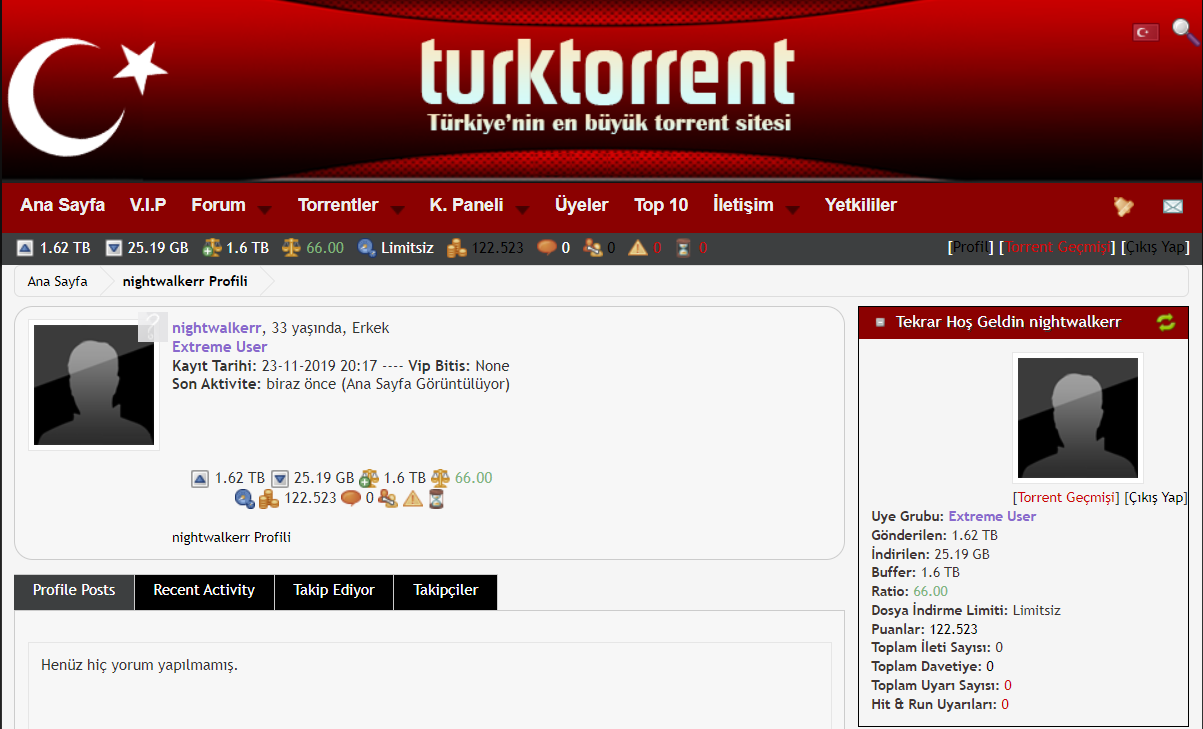Viewport: 1203px width, 729px height.
Task: Click the upload arrow icon in profile stats
Action: coord(200,479)
